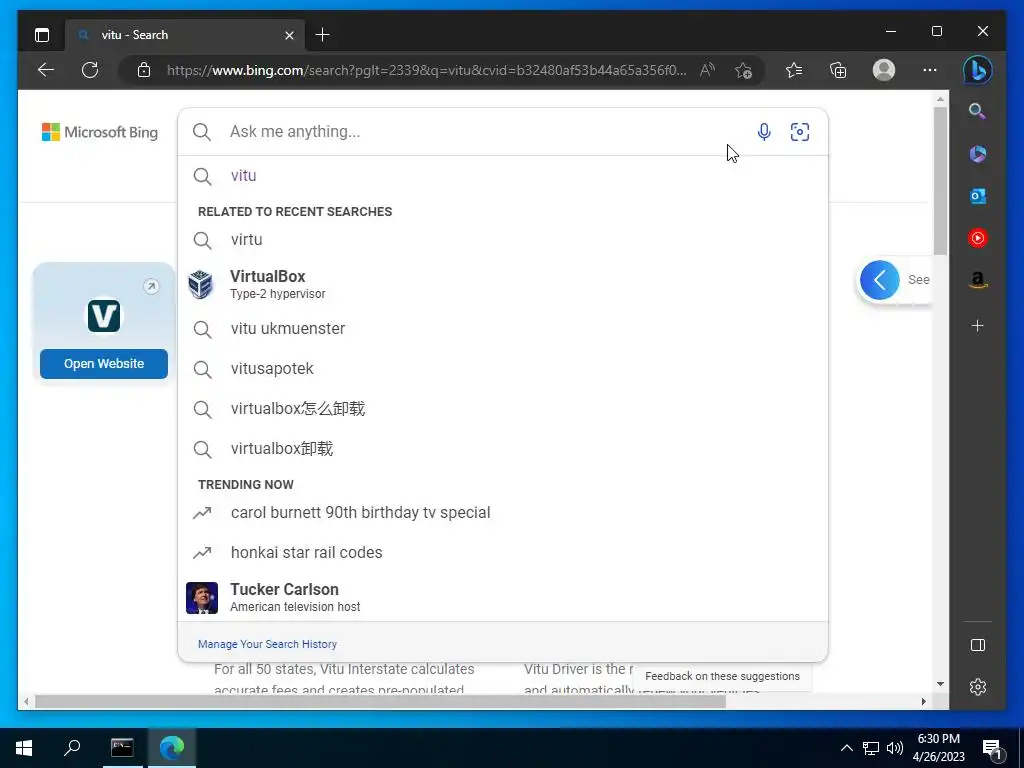This screenshot has height=768, width=1024.
Task: Open Amazon from the sidebar
Action: click(978, 280)
